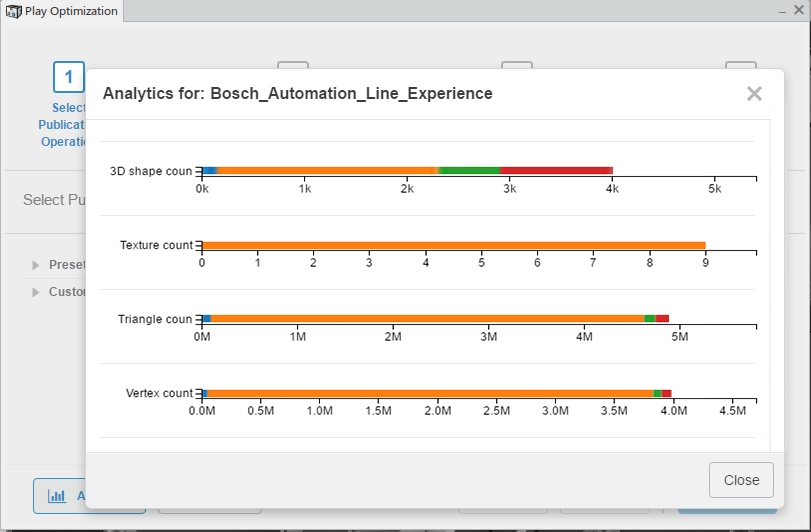Click green segment of 3D shape count bar
The height and width of the screenshot is (532, 811).
(x=469, y=171)
